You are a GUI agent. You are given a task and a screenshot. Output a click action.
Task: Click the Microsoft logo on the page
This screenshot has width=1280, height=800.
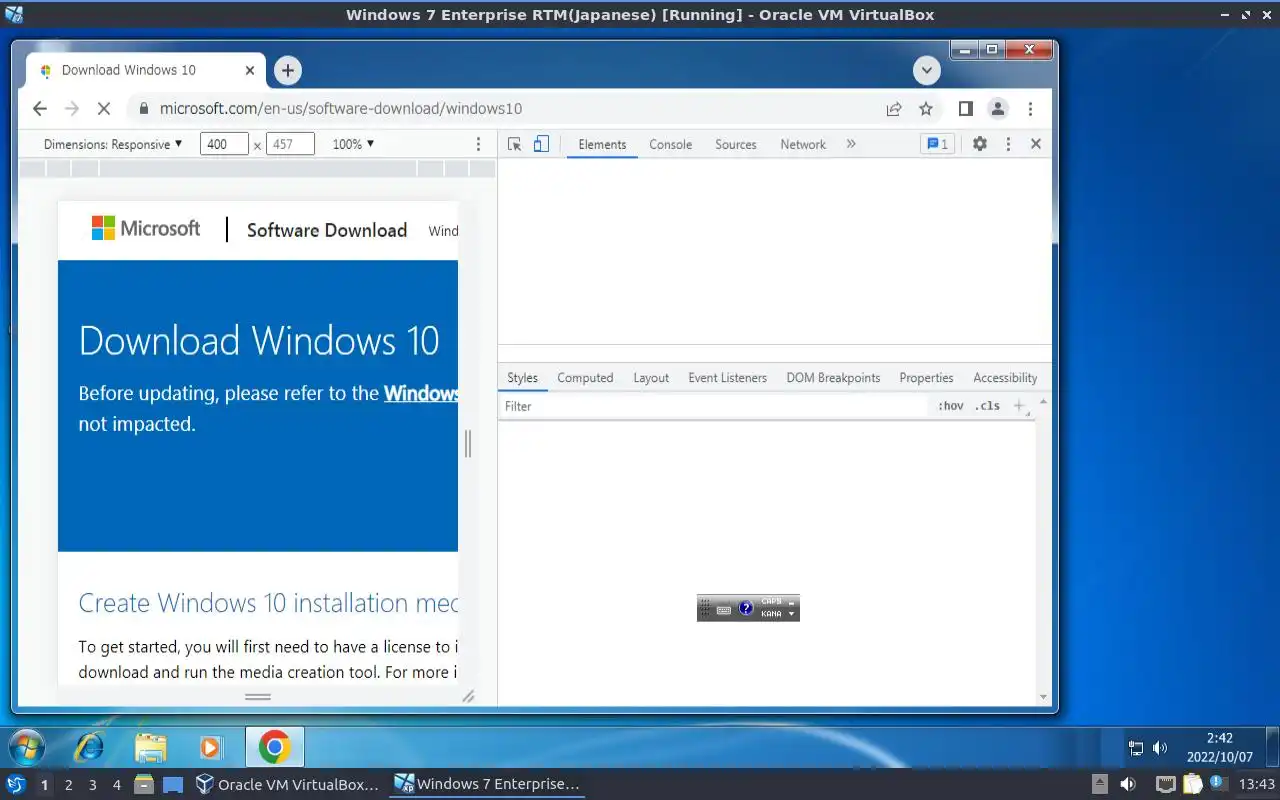[x=146, y=229]
